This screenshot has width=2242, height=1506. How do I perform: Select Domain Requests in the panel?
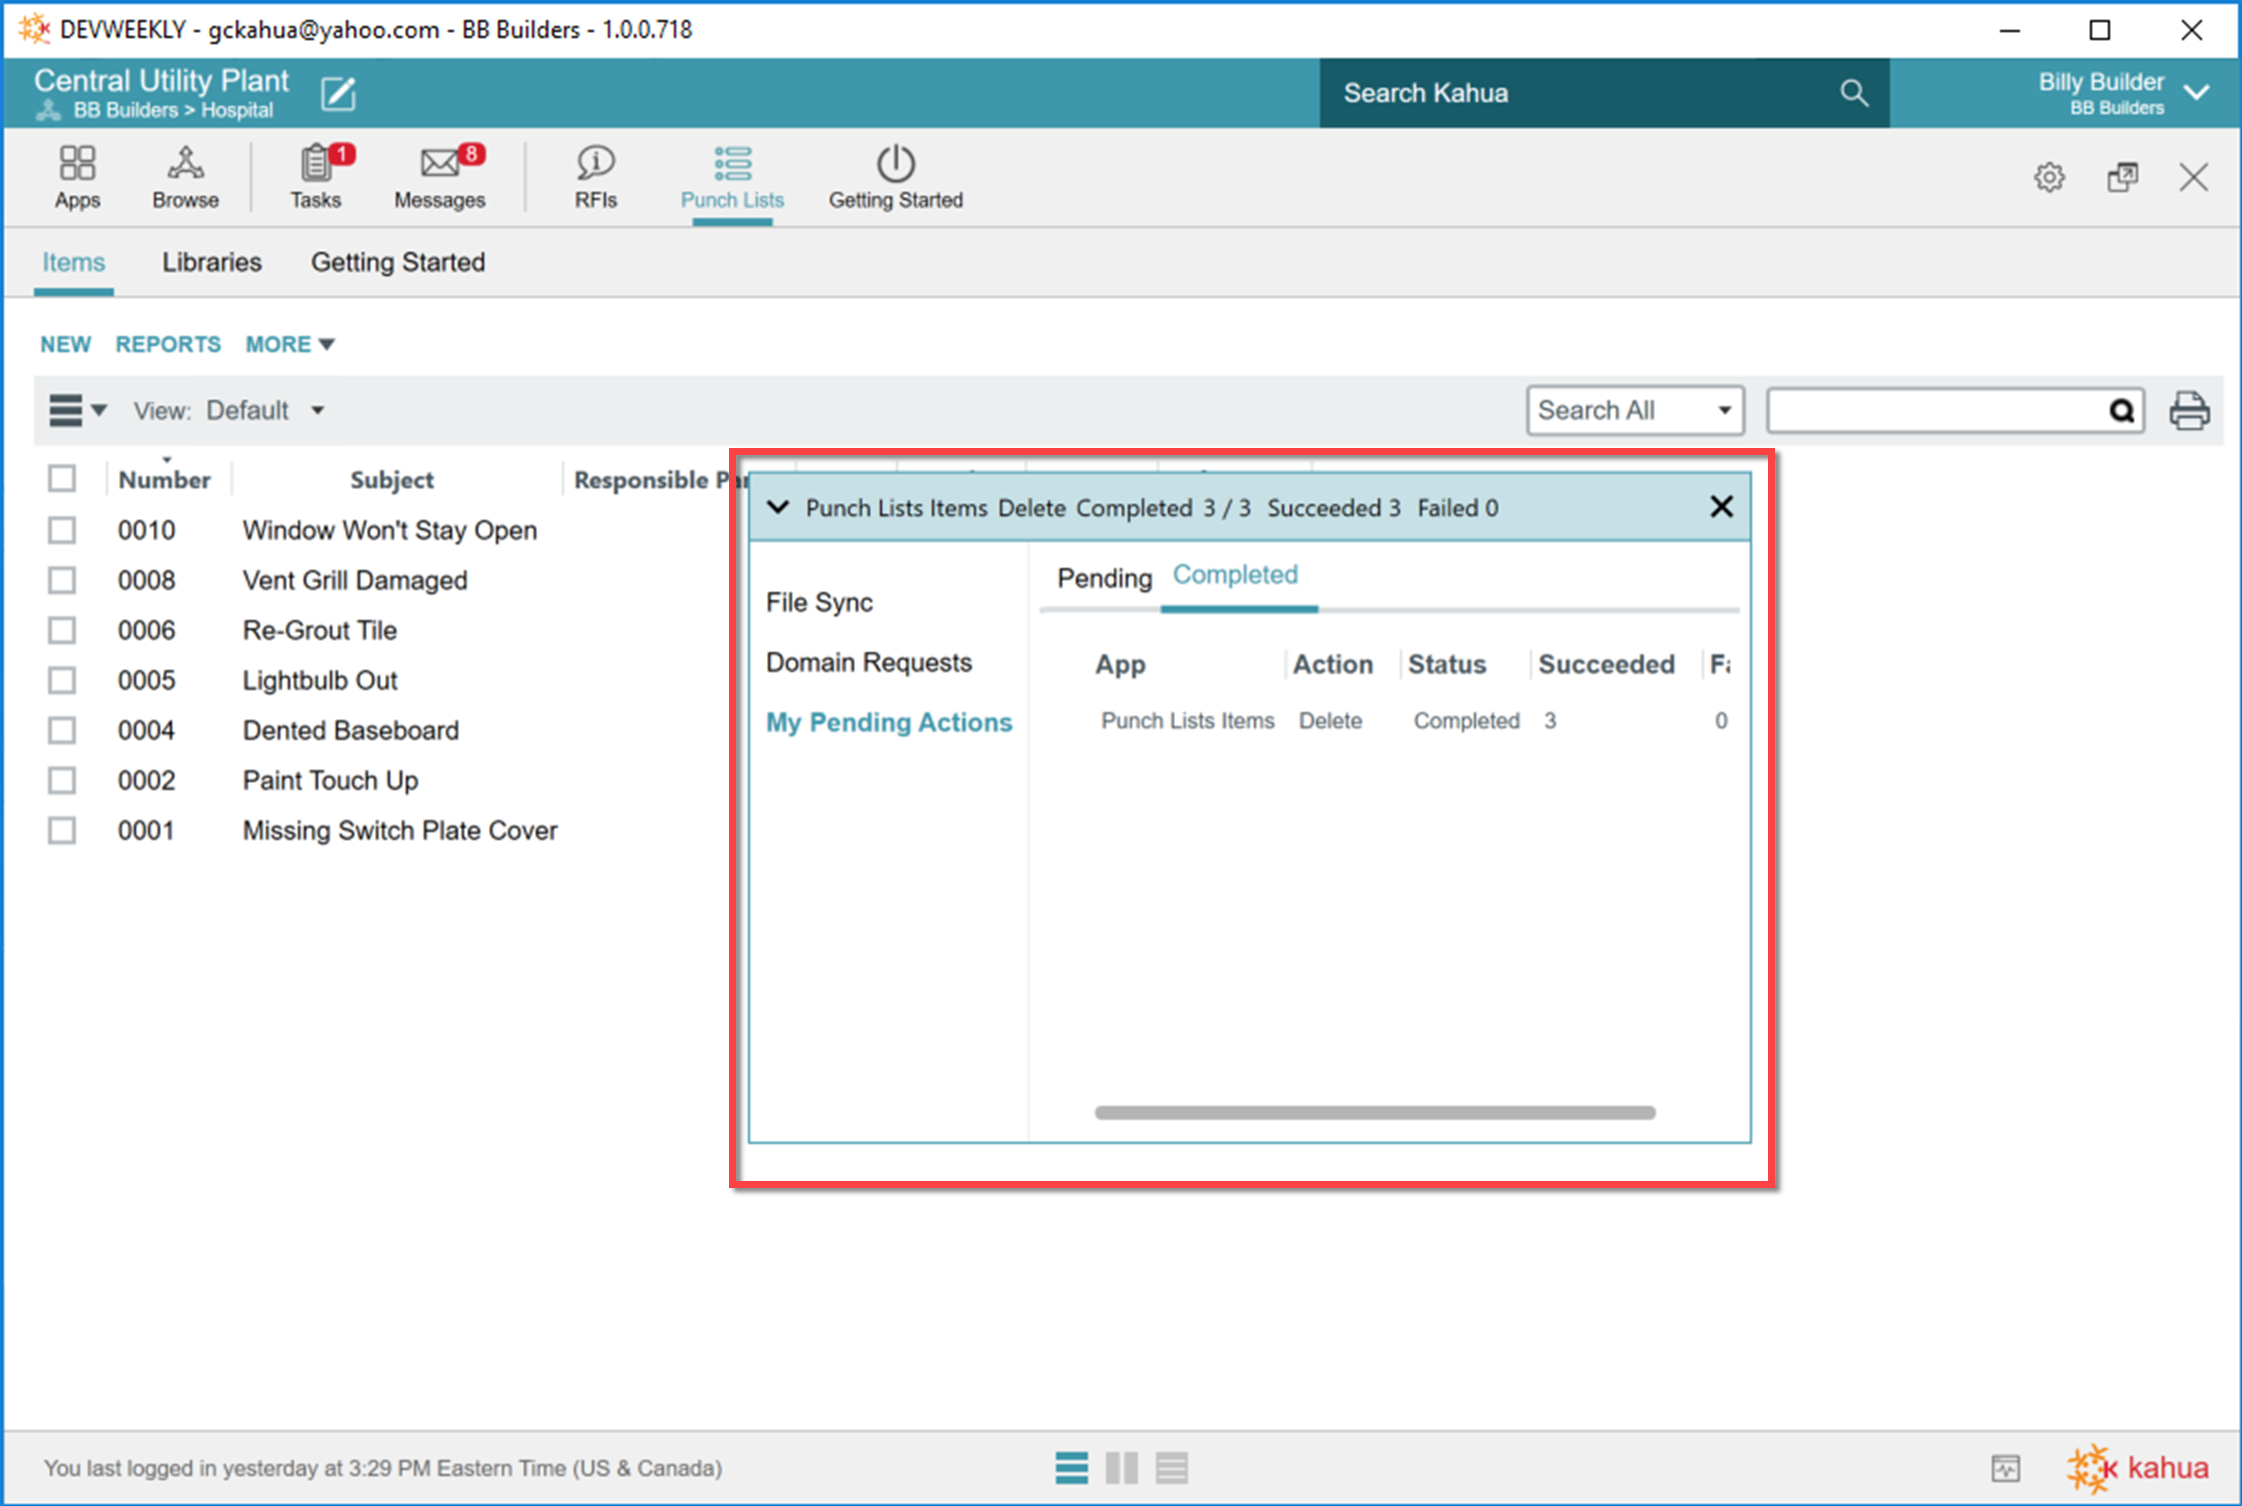[868, 662]
